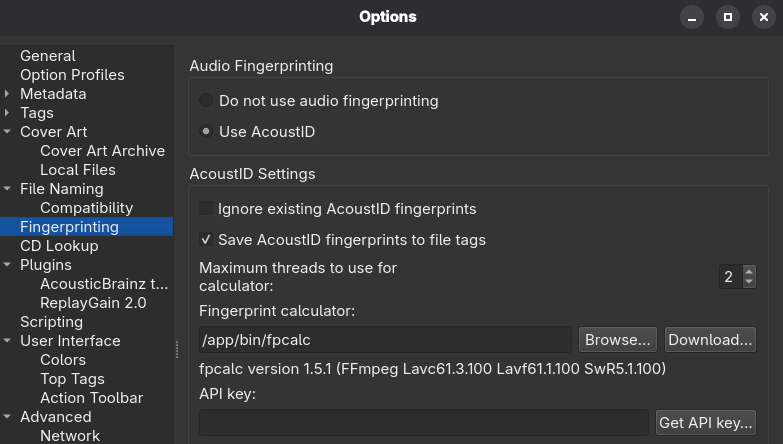Image resolution: width=783 pixels, height=444 pixels.
Task: Click the Browse... button
Action: (619, 340)
